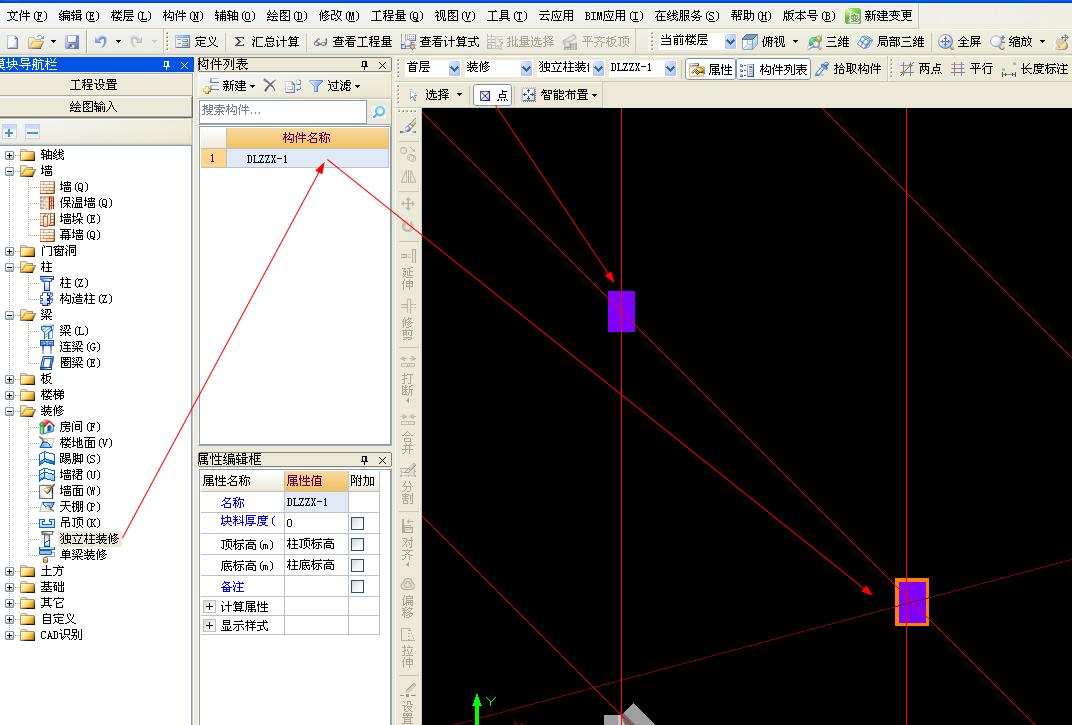Expand the 土方 tree folder
Image resolution: width=1072 pixels, height=725 pixels.
point(10,571)
